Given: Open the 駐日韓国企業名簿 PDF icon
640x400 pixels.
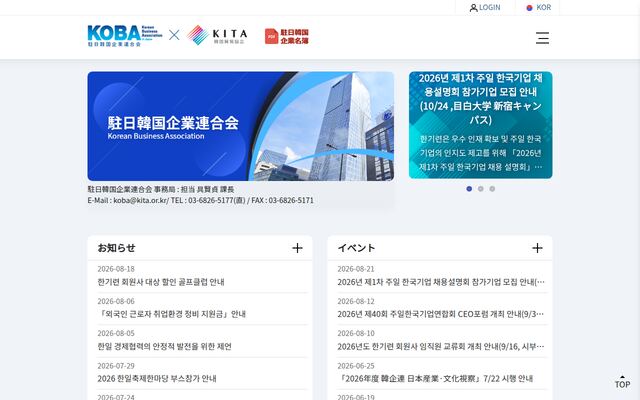Looking at the screenshot, I should point(287,36).
